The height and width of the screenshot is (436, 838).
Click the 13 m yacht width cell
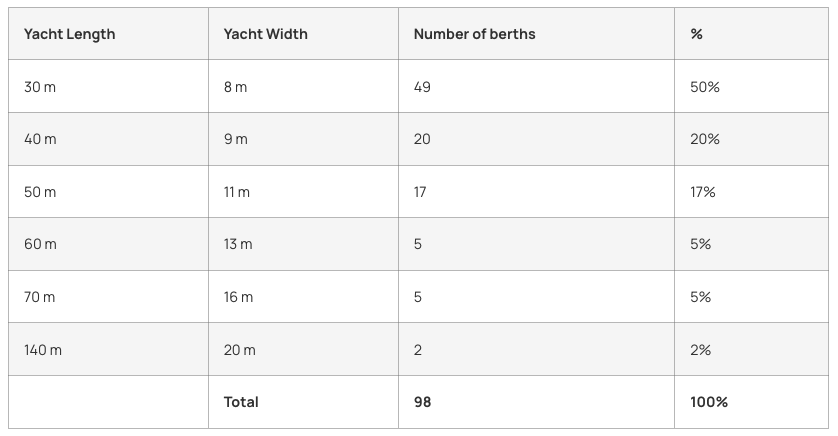pos(238,244)
